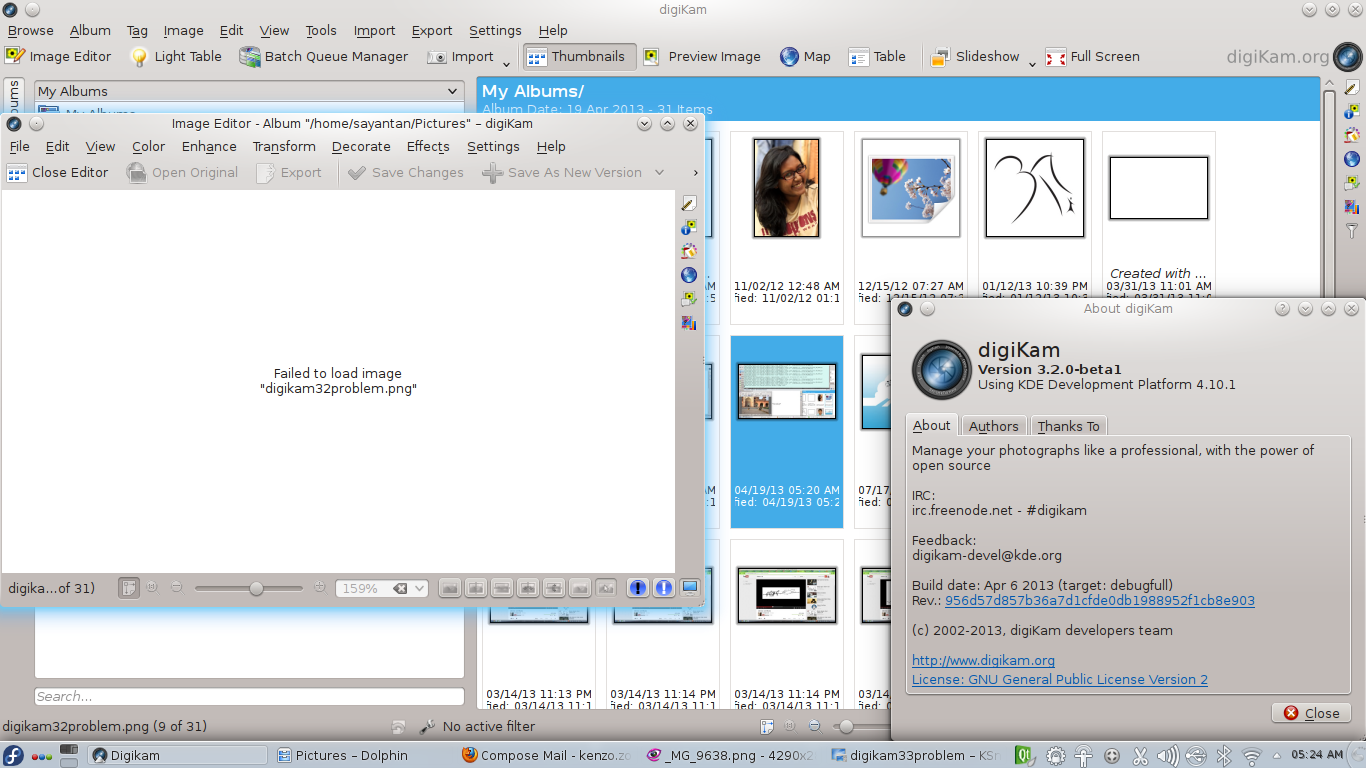Toggle Preview Image view mode
This screenshot has height=768, width=1366.
(x=702, y=57)
